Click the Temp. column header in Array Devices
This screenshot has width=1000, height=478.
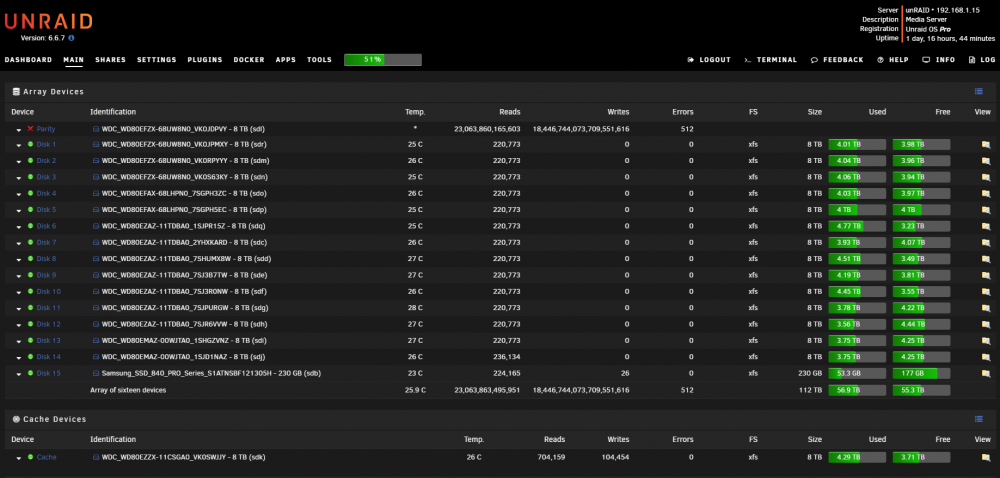[x=415, y=112]
